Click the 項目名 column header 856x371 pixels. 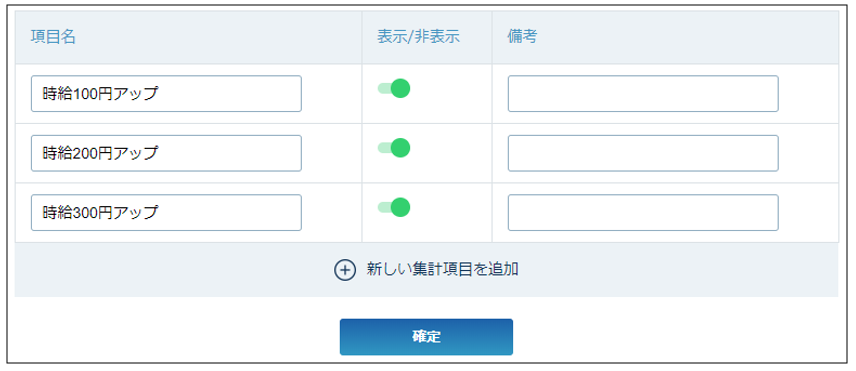(x=53, y=37)
